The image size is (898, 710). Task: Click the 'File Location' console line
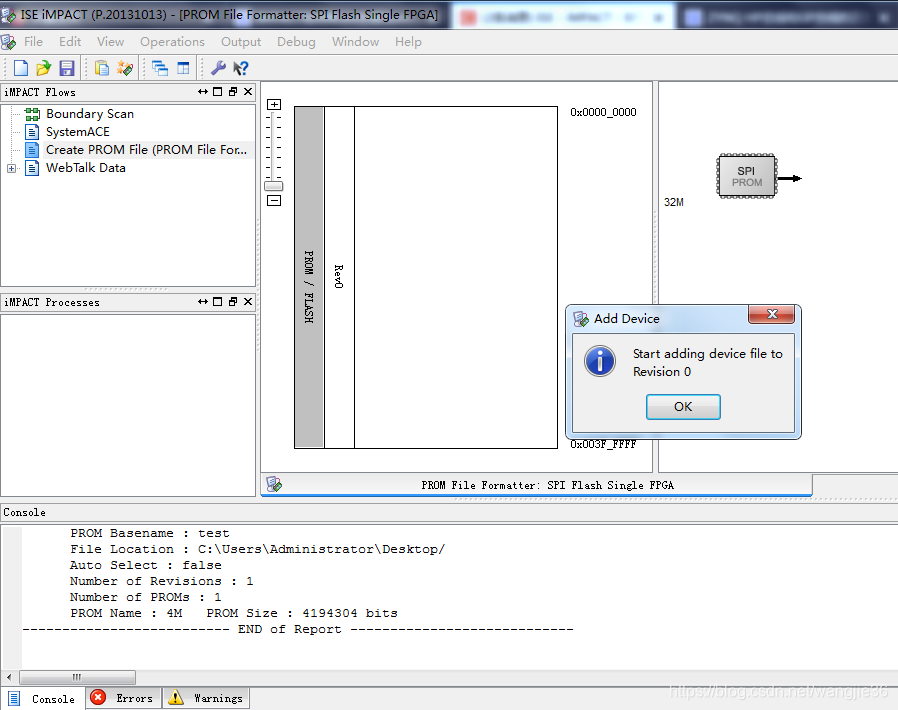pos(258,549)
